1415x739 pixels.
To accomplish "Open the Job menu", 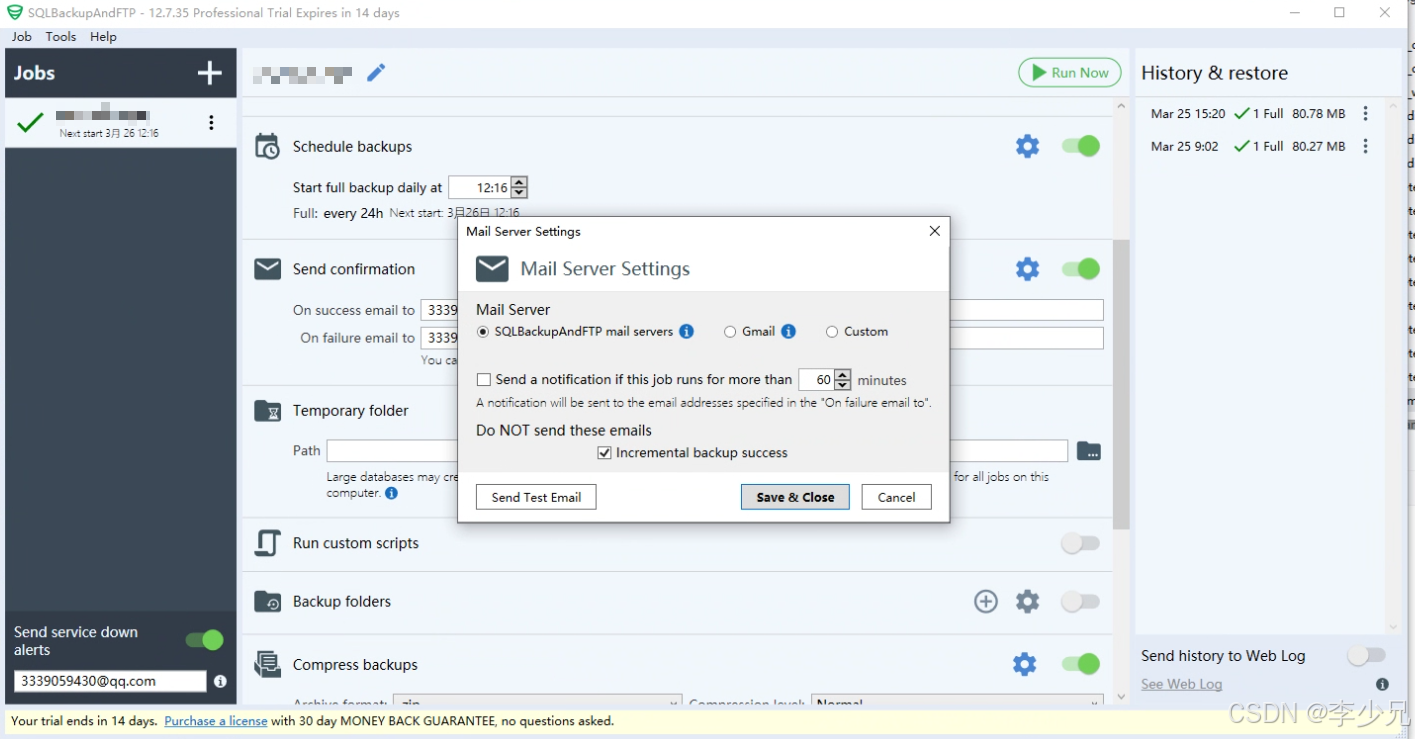I will click(22, 37).
